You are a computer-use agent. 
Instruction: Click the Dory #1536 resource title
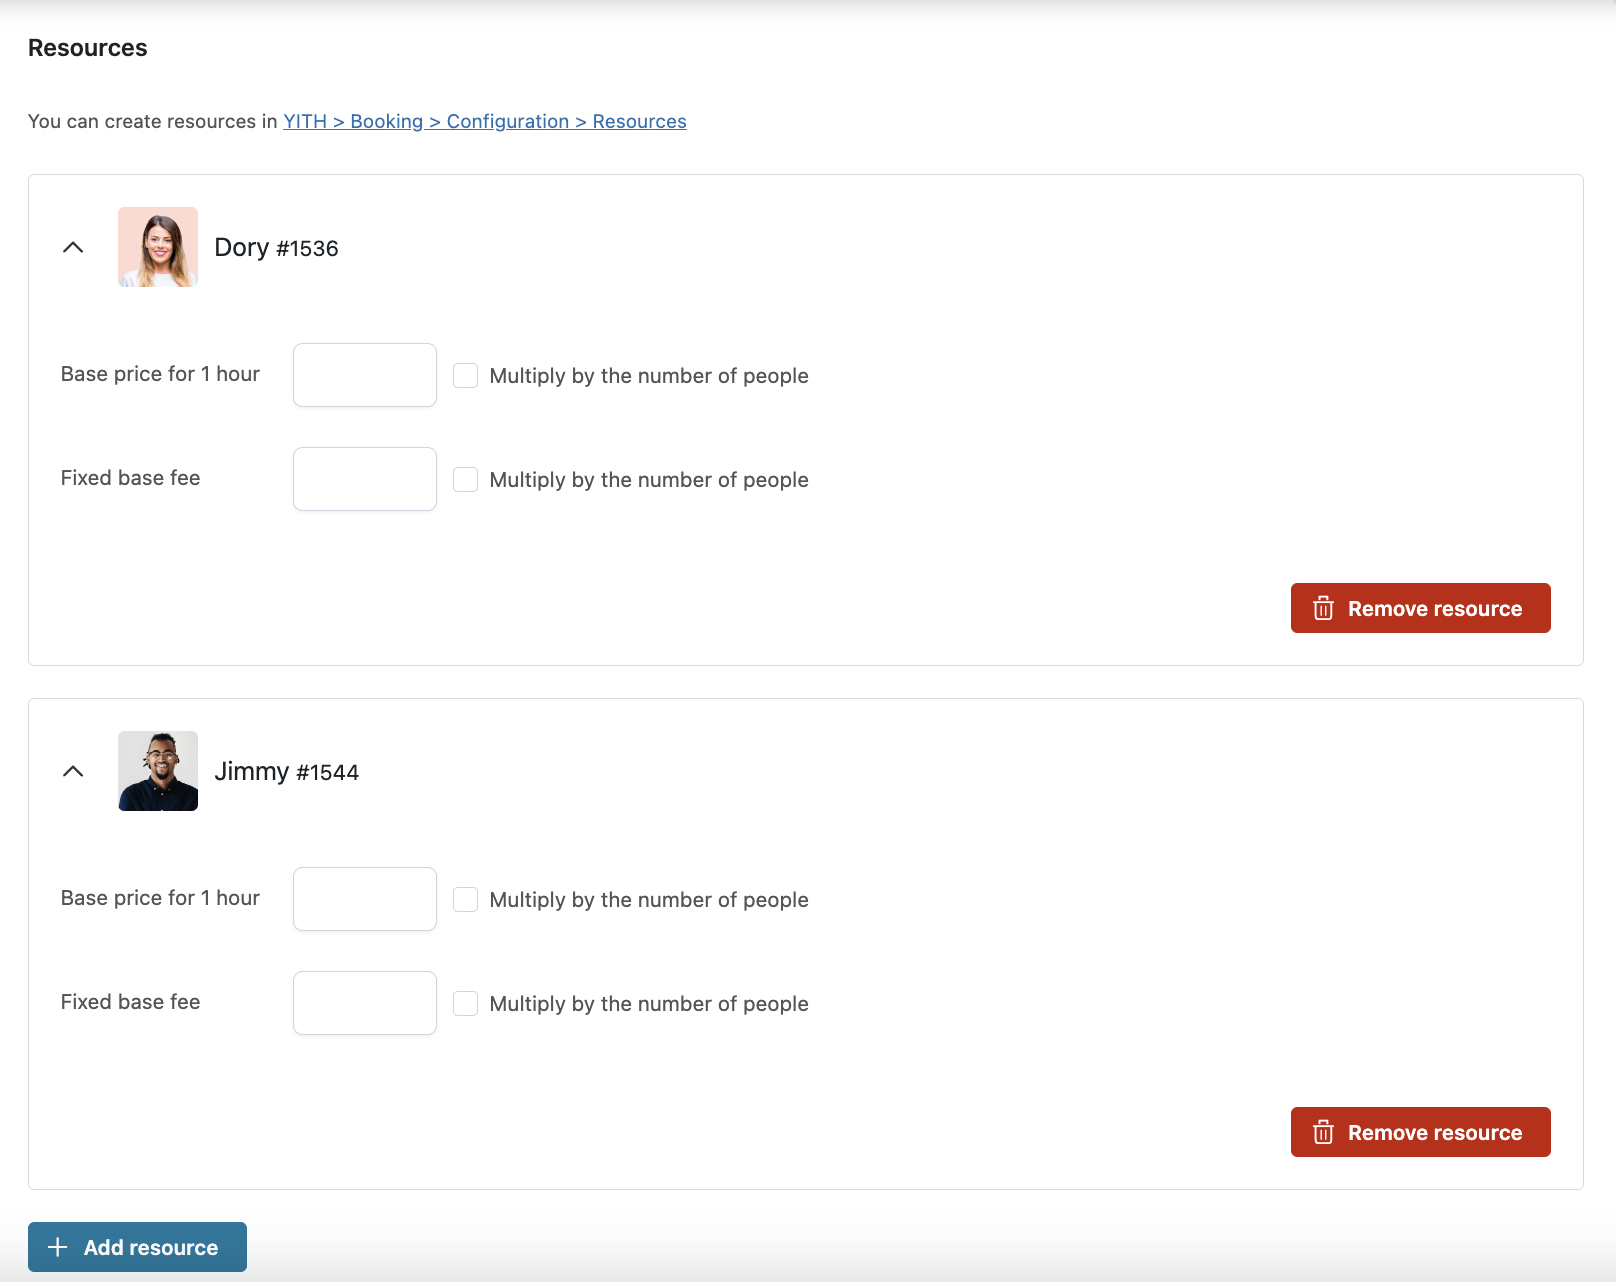coord(276,248)
